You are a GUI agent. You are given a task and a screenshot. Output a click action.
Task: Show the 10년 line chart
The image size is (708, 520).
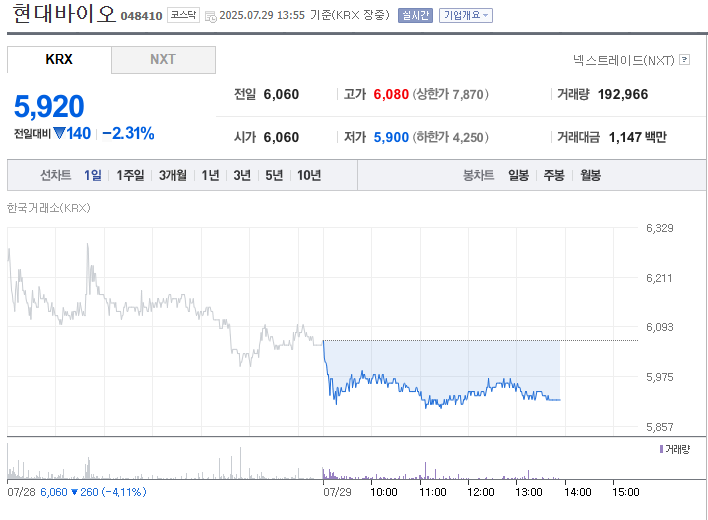pyautogui.click(x=309, y=175)
